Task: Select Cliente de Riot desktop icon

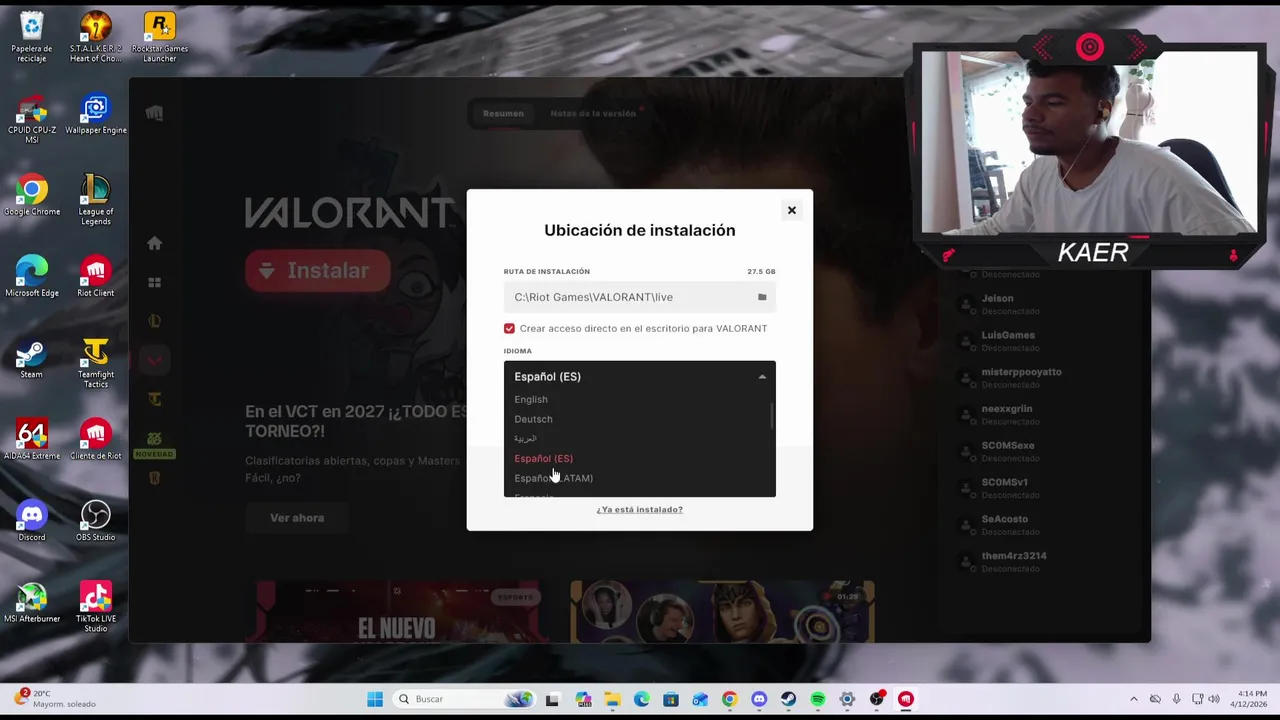Action: pyautogui.click(x=96, y=440)
